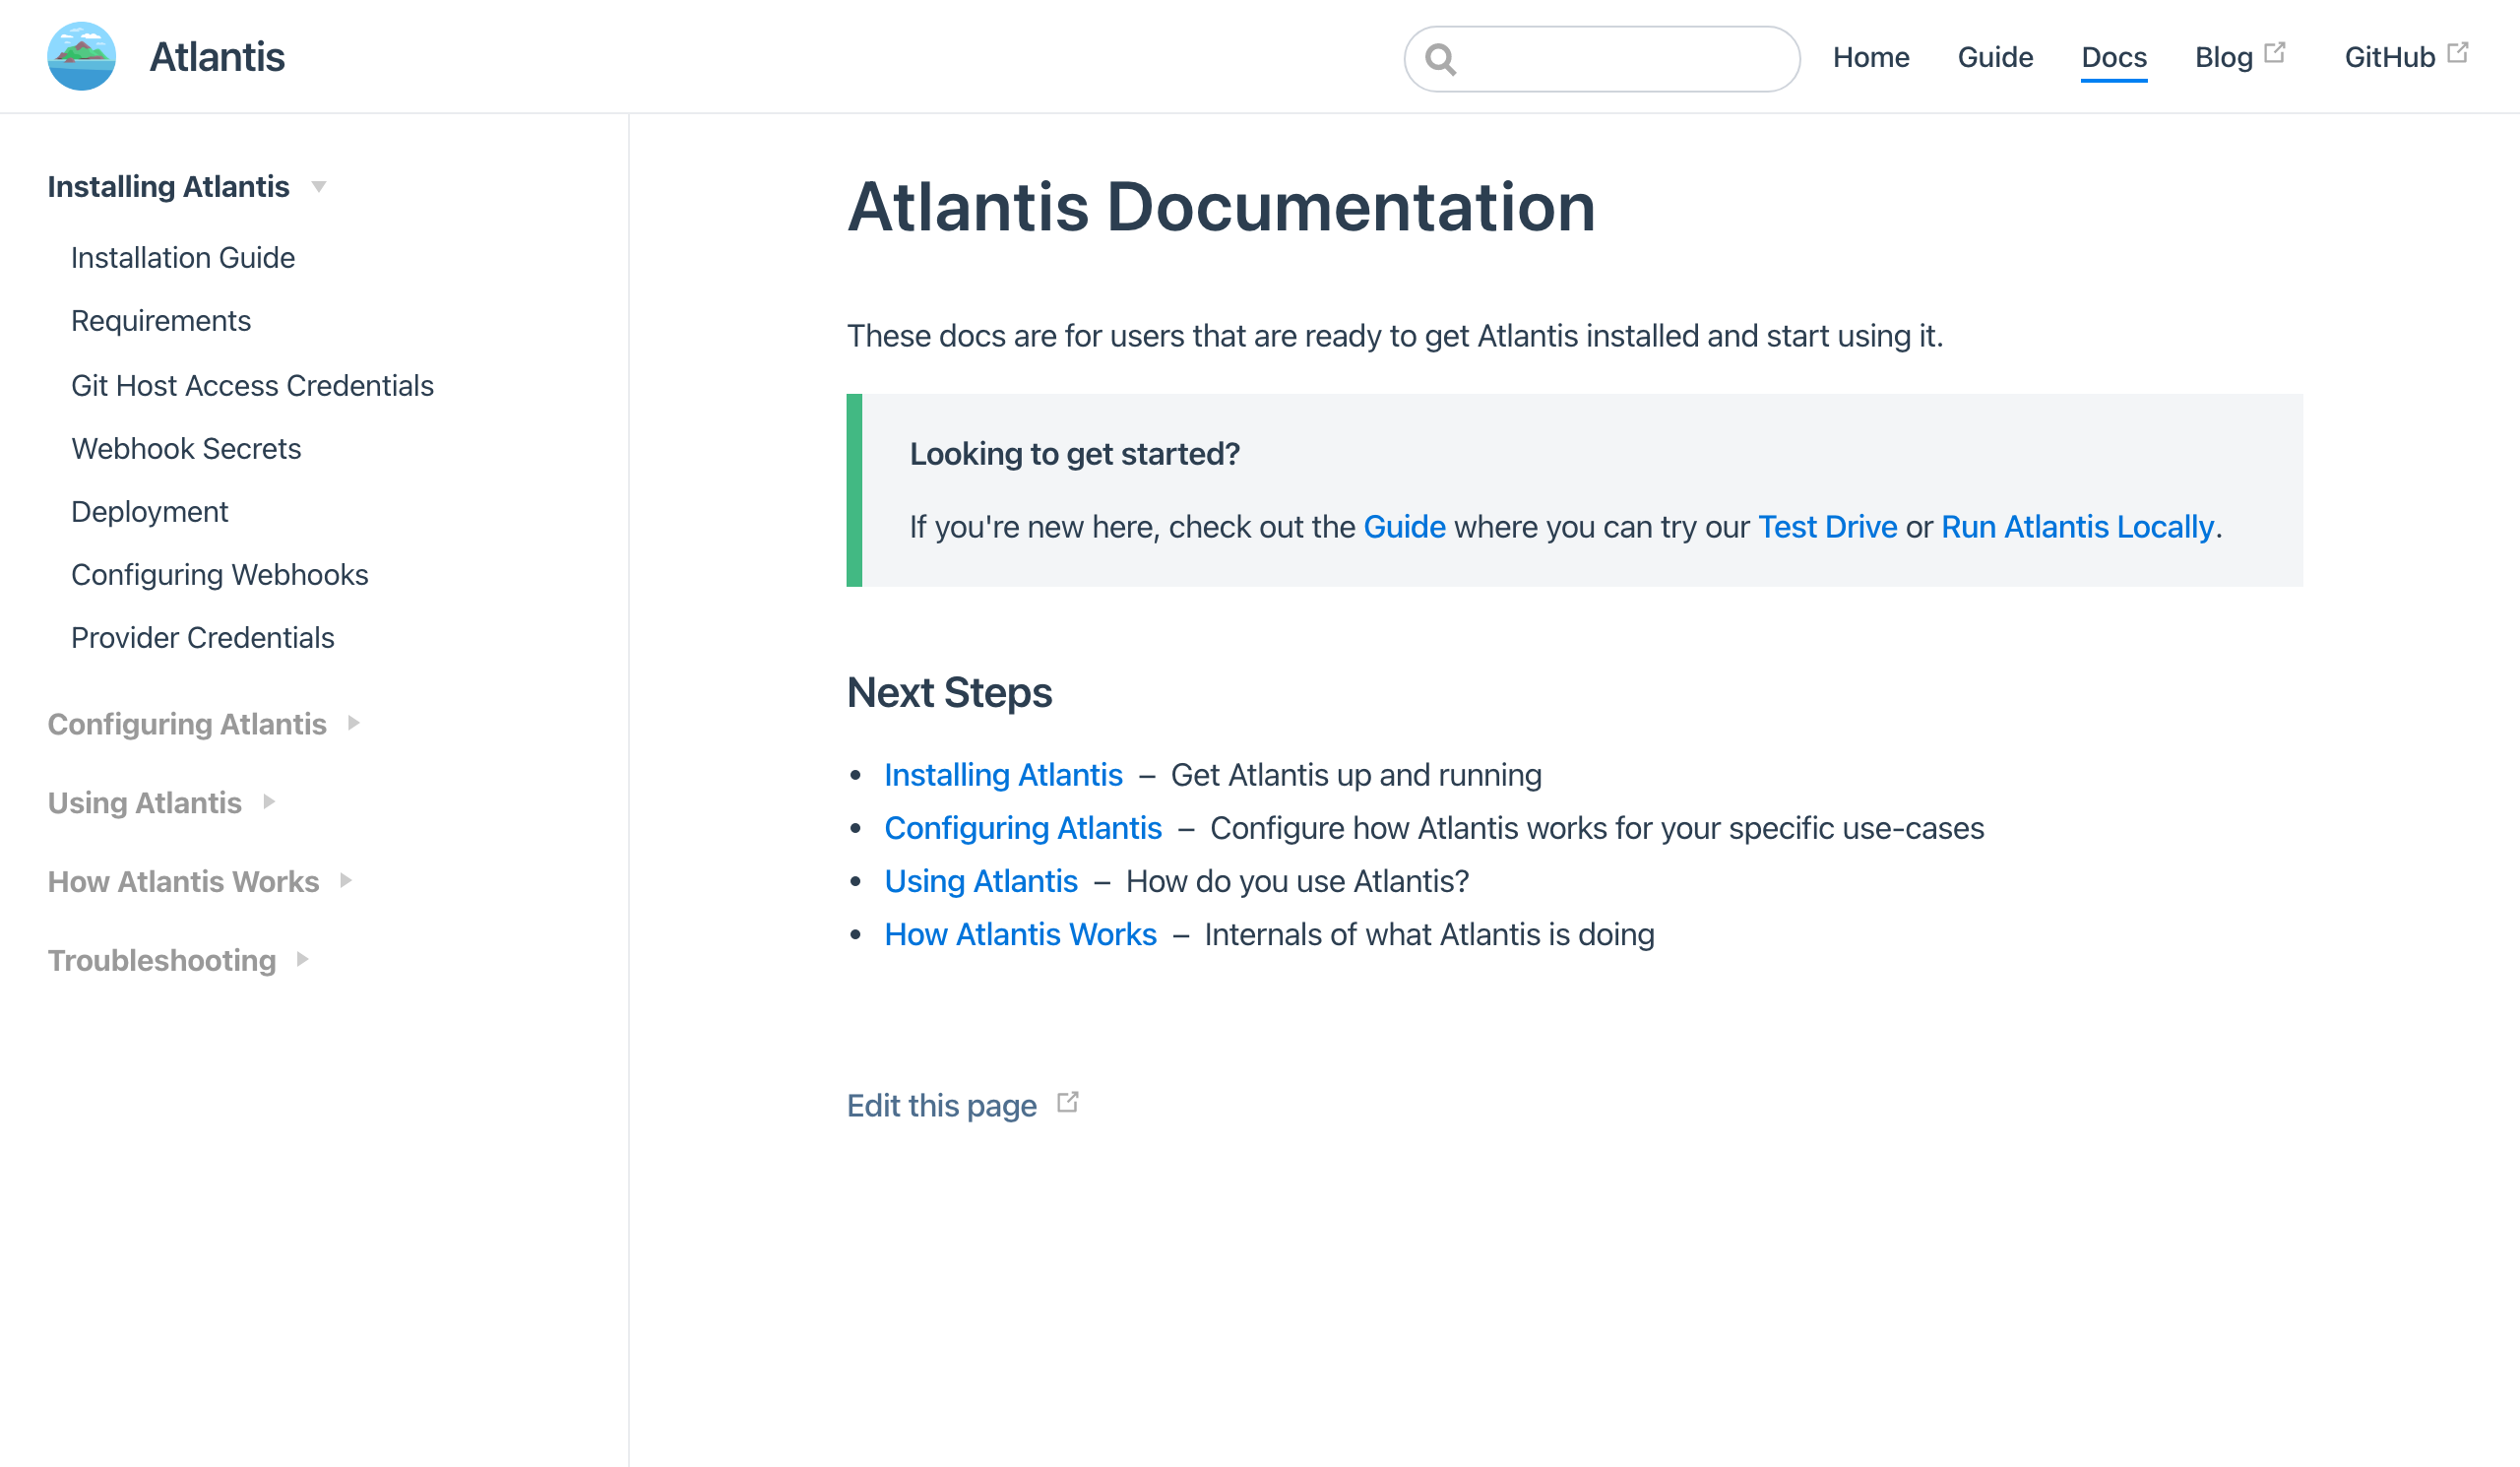This screenshot has width=2520, height=1467.
Task: Expand the How Atlantis Works sidebar arrow
Action: point(346,881)
